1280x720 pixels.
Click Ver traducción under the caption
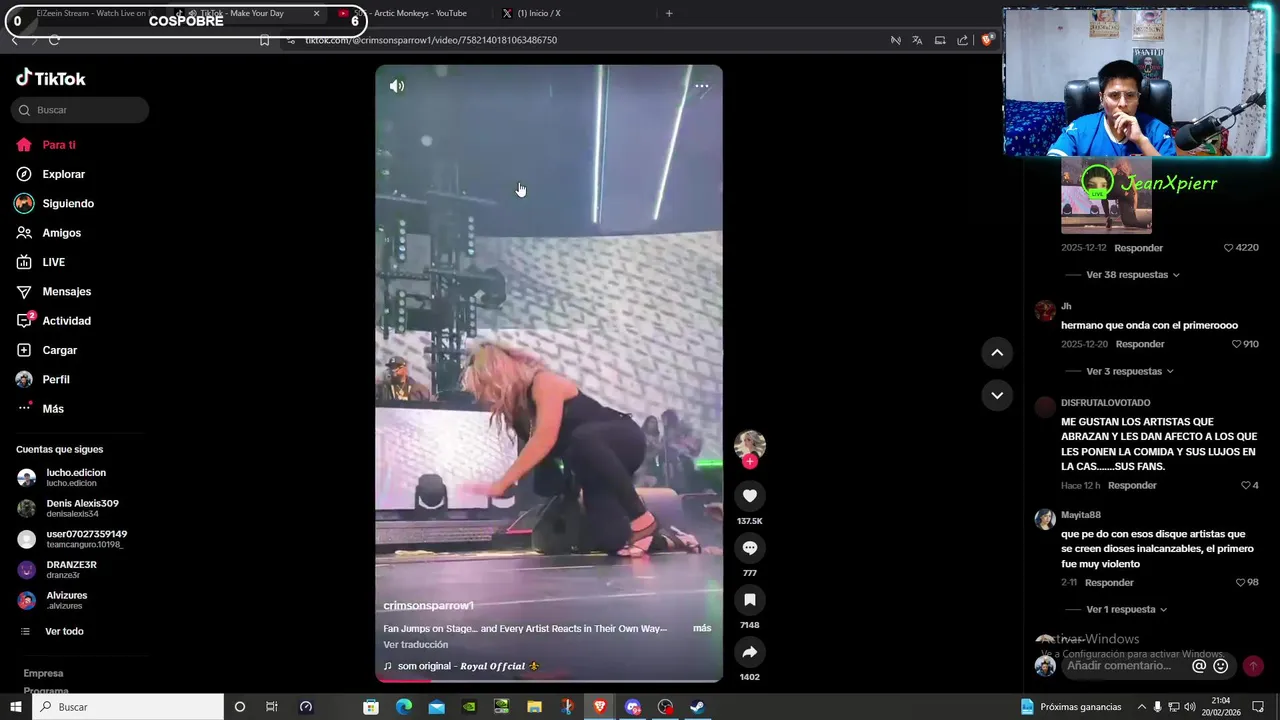(x=415, y=644)
